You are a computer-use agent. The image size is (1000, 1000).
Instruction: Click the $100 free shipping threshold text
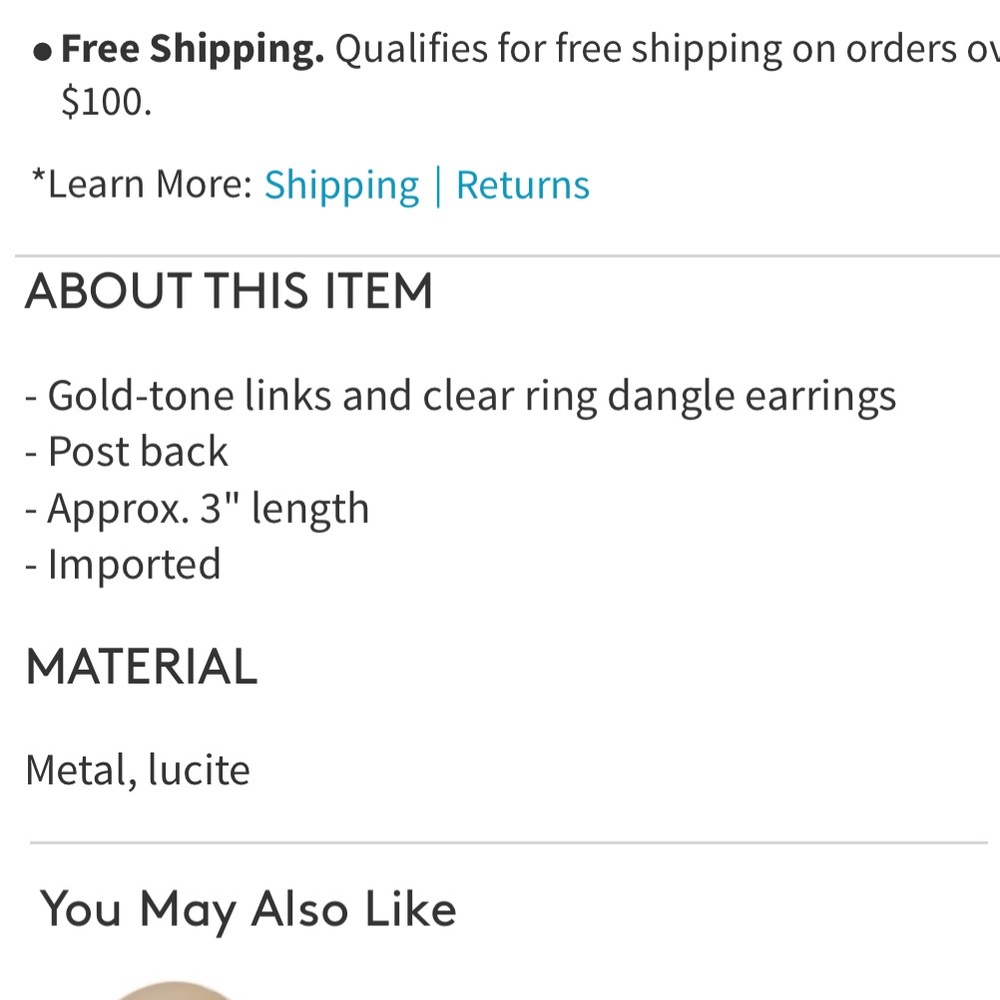click(106, 100)
